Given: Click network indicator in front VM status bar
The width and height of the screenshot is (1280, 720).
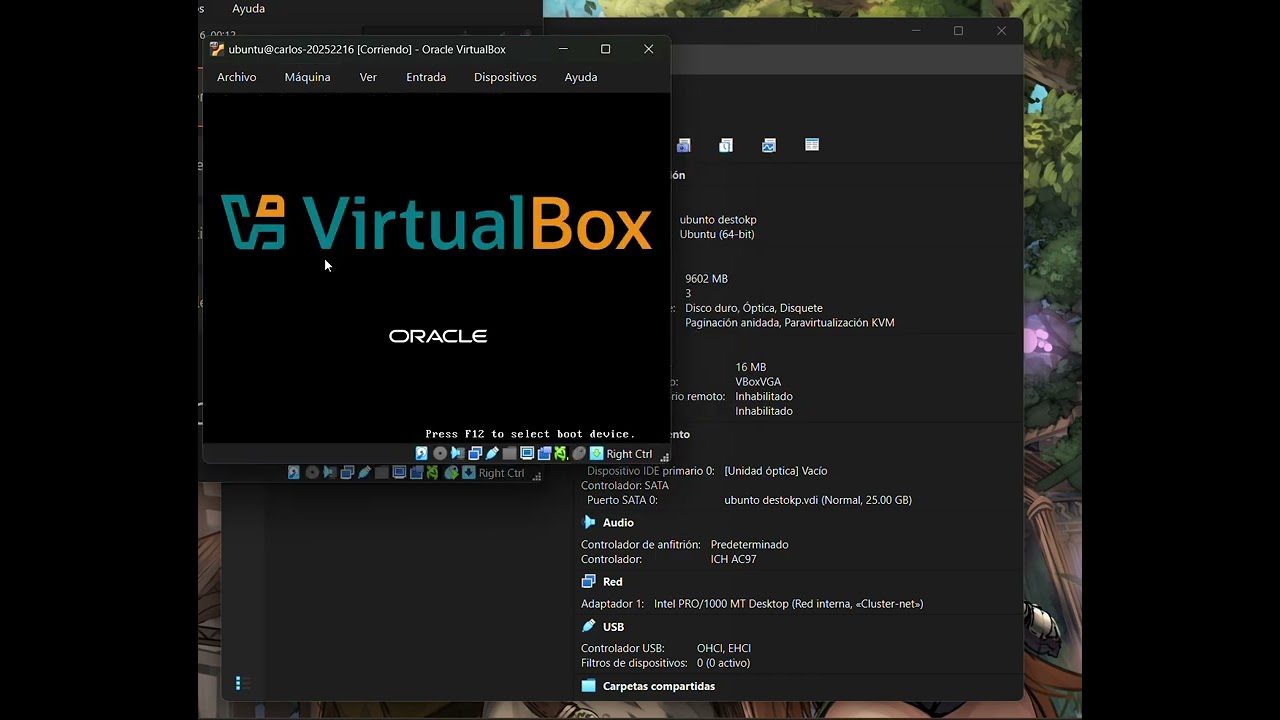Looking at the screenshot, I should (475, 454).
